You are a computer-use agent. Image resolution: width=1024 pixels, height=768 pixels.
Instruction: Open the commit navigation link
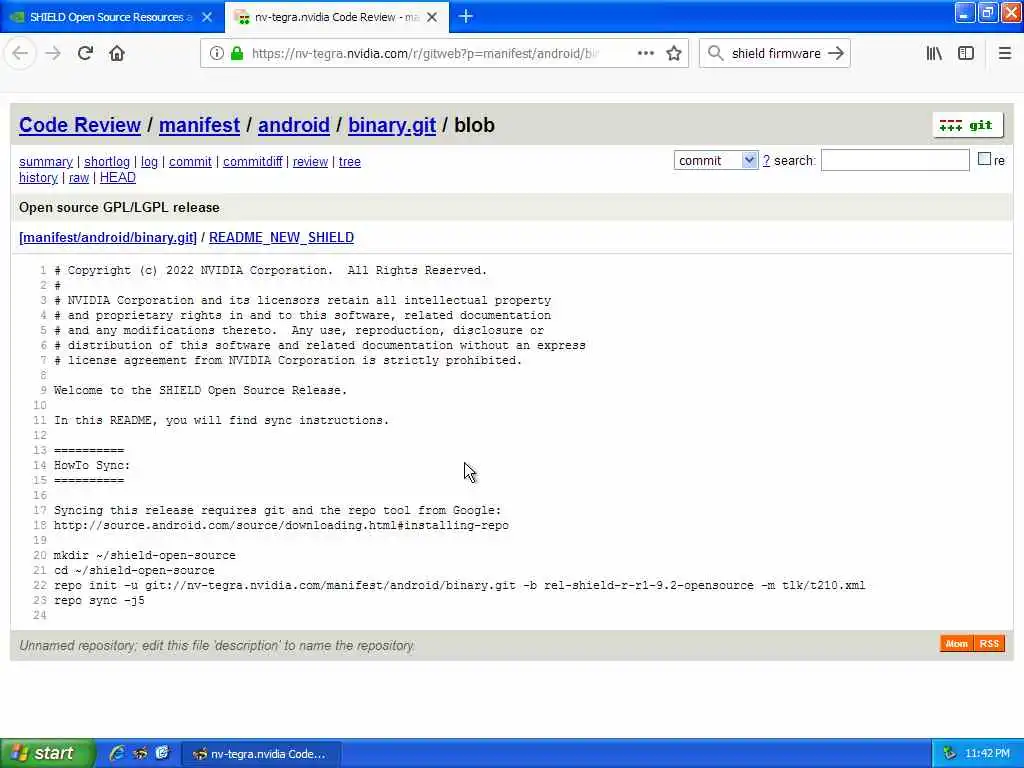[x=190, y=161]
